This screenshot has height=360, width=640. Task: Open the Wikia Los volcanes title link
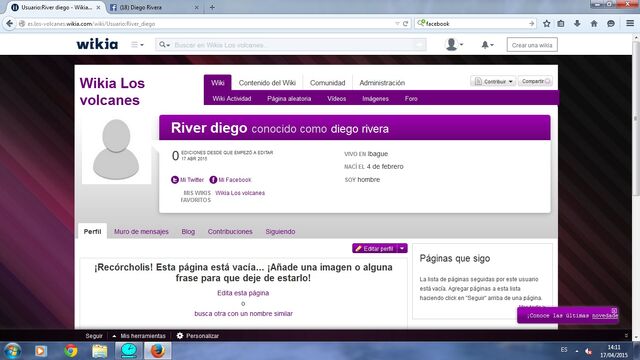coord(112,91)
